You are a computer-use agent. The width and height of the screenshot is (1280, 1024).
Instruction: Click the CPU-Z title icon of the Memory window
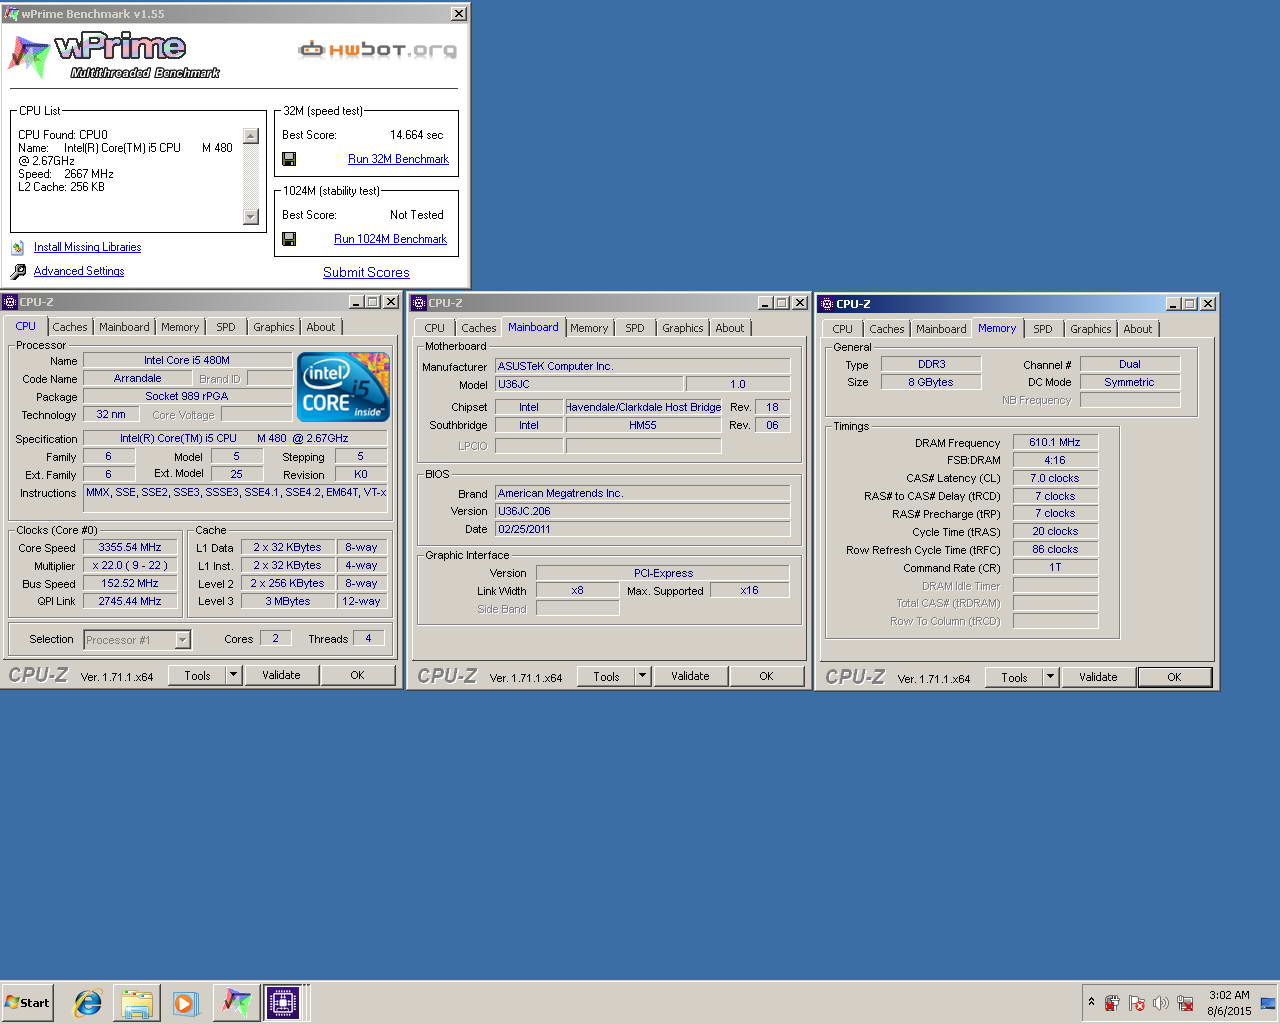[826, 304]
